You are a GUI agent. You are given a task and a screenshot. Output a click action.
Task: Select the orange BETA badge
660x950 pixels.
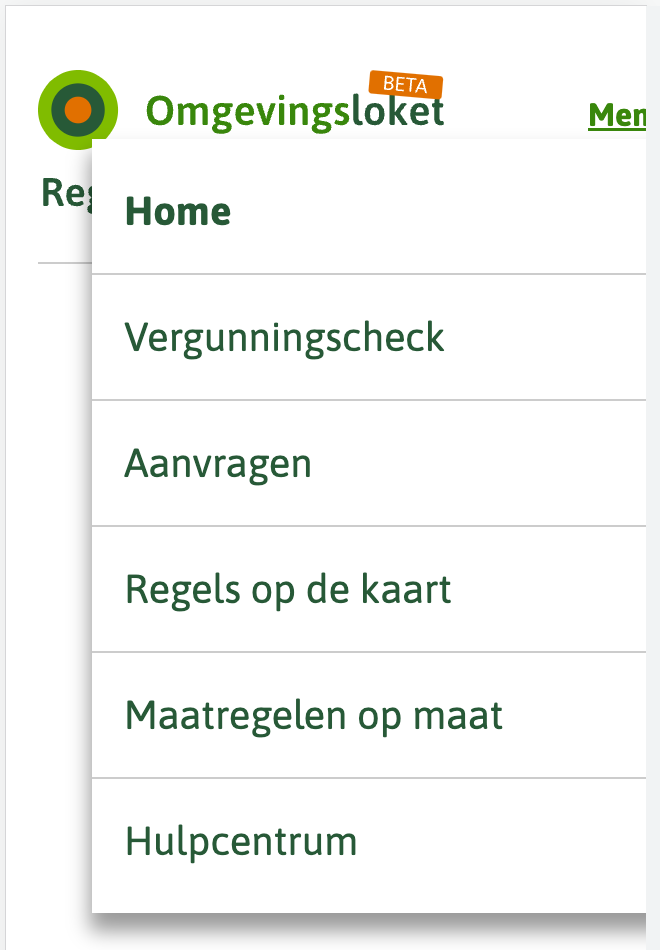point(403,87)
